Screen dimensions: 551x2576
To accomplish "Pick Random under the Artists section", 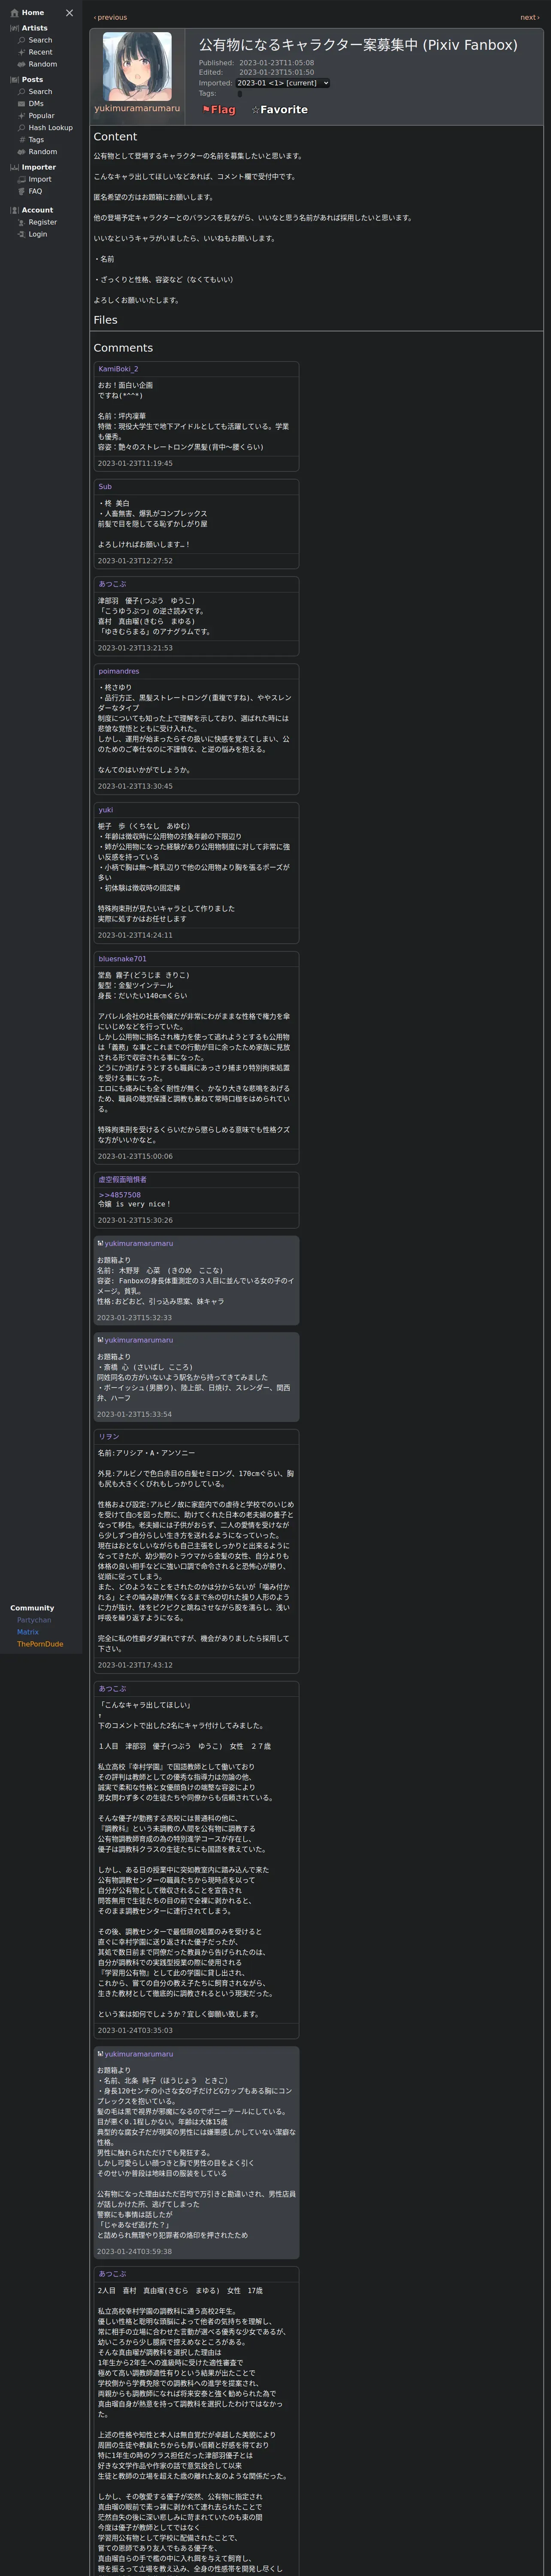I will pyautogui.click(x=42, y=64).
